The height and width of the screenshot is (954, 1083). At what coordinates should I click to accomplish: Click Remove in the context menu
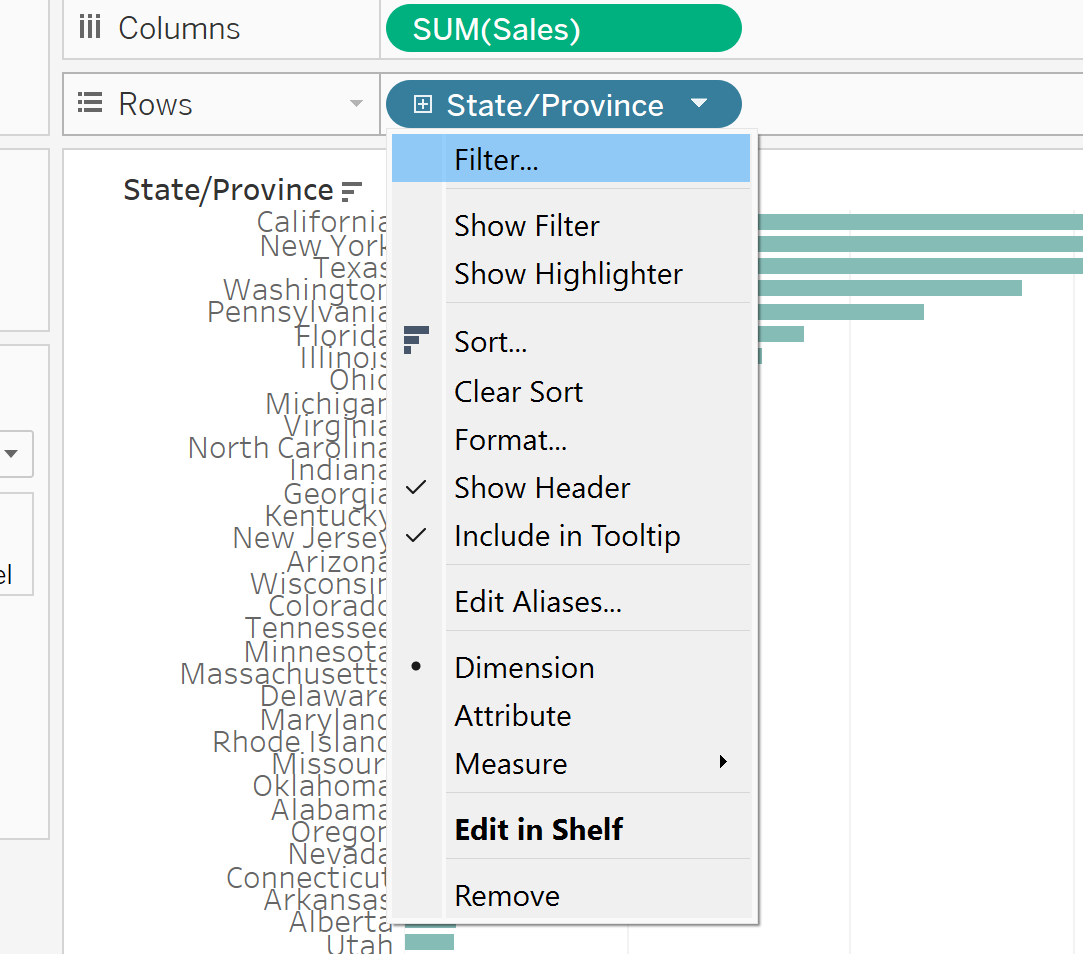coord(507,896)
